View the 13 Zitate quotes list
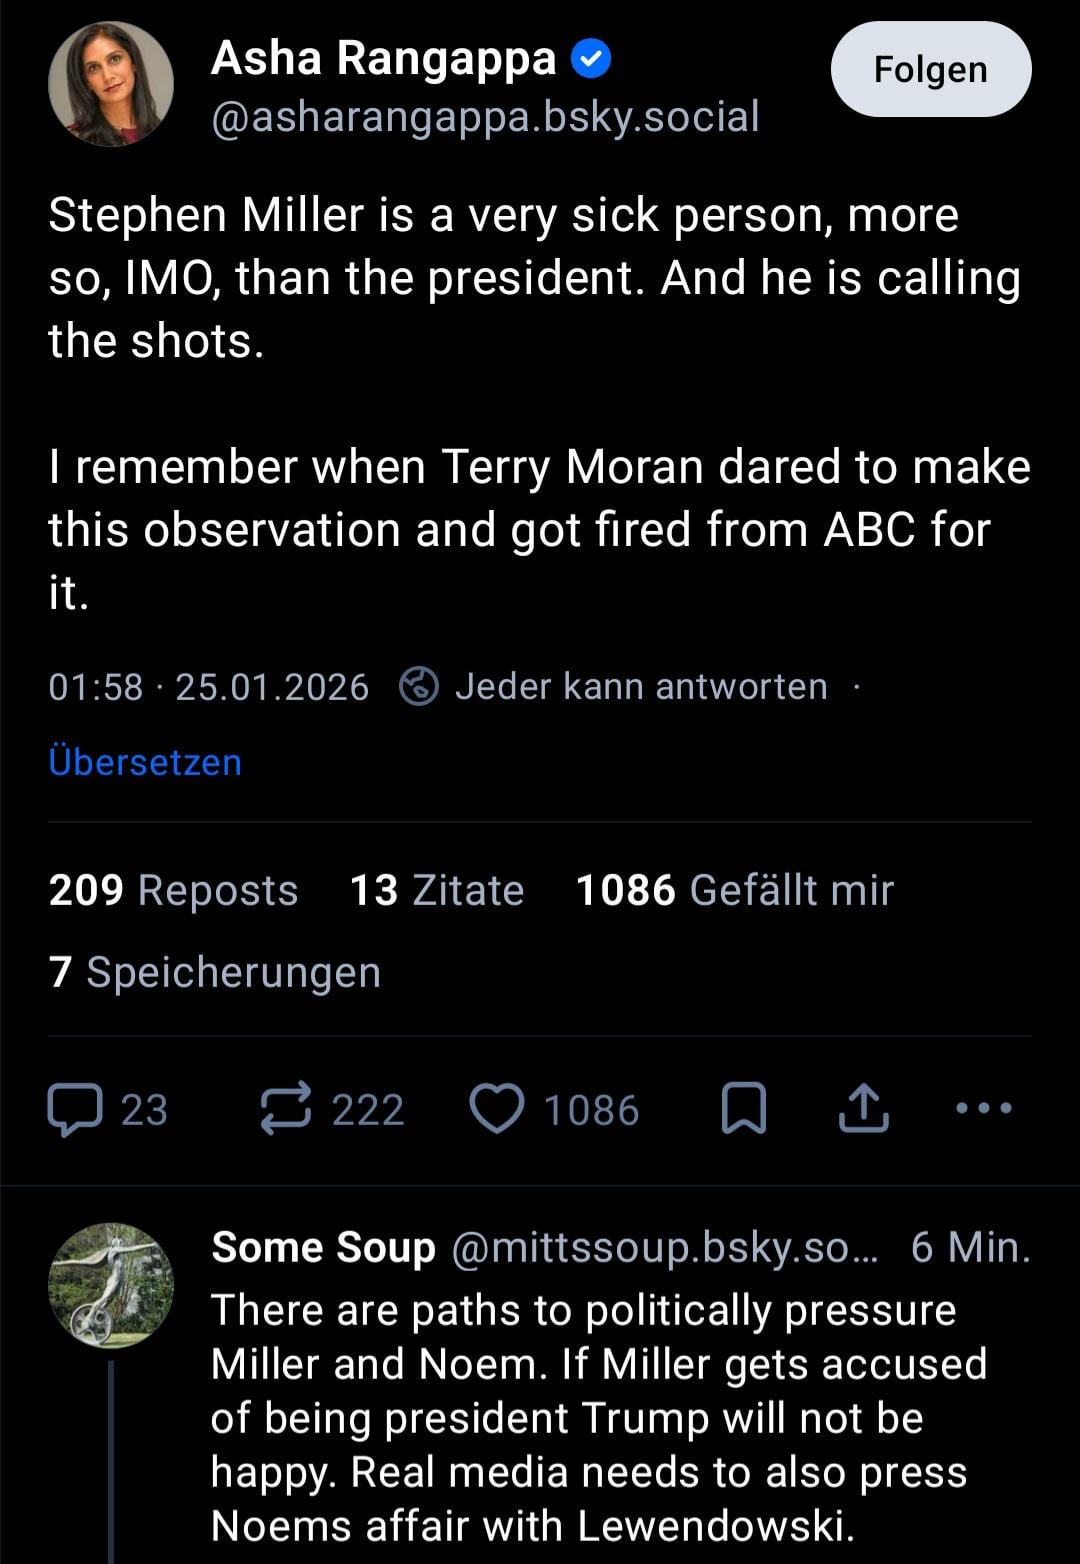This screenshot has height=1564, width=1080. [437, 890]
